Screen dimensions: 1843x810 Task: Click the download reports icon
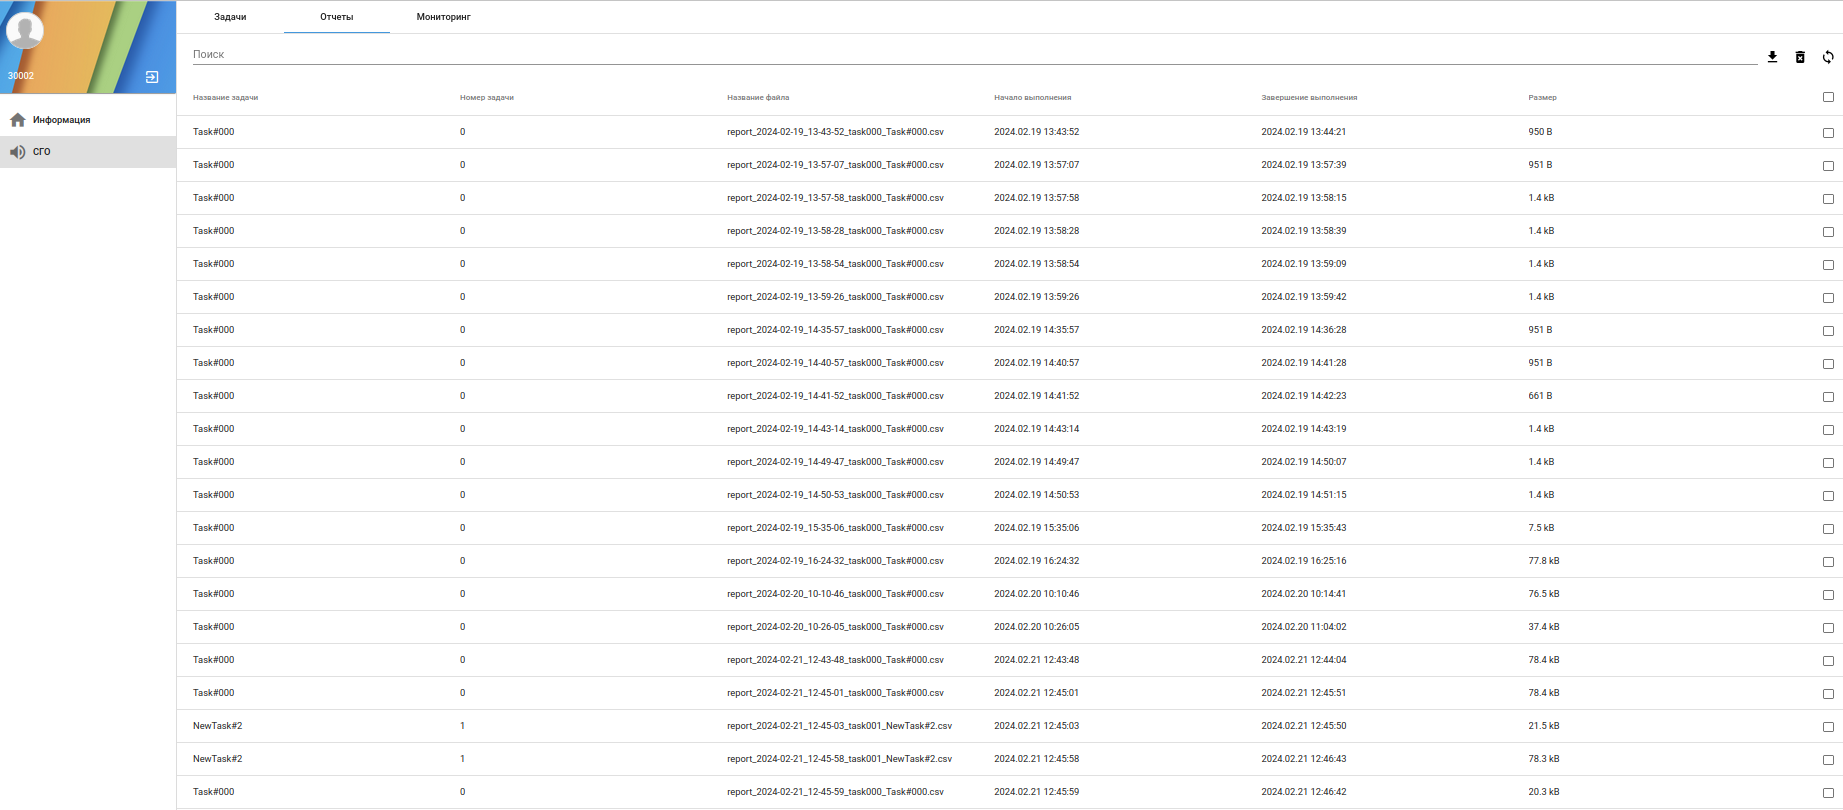click(x=1772, y=57)
